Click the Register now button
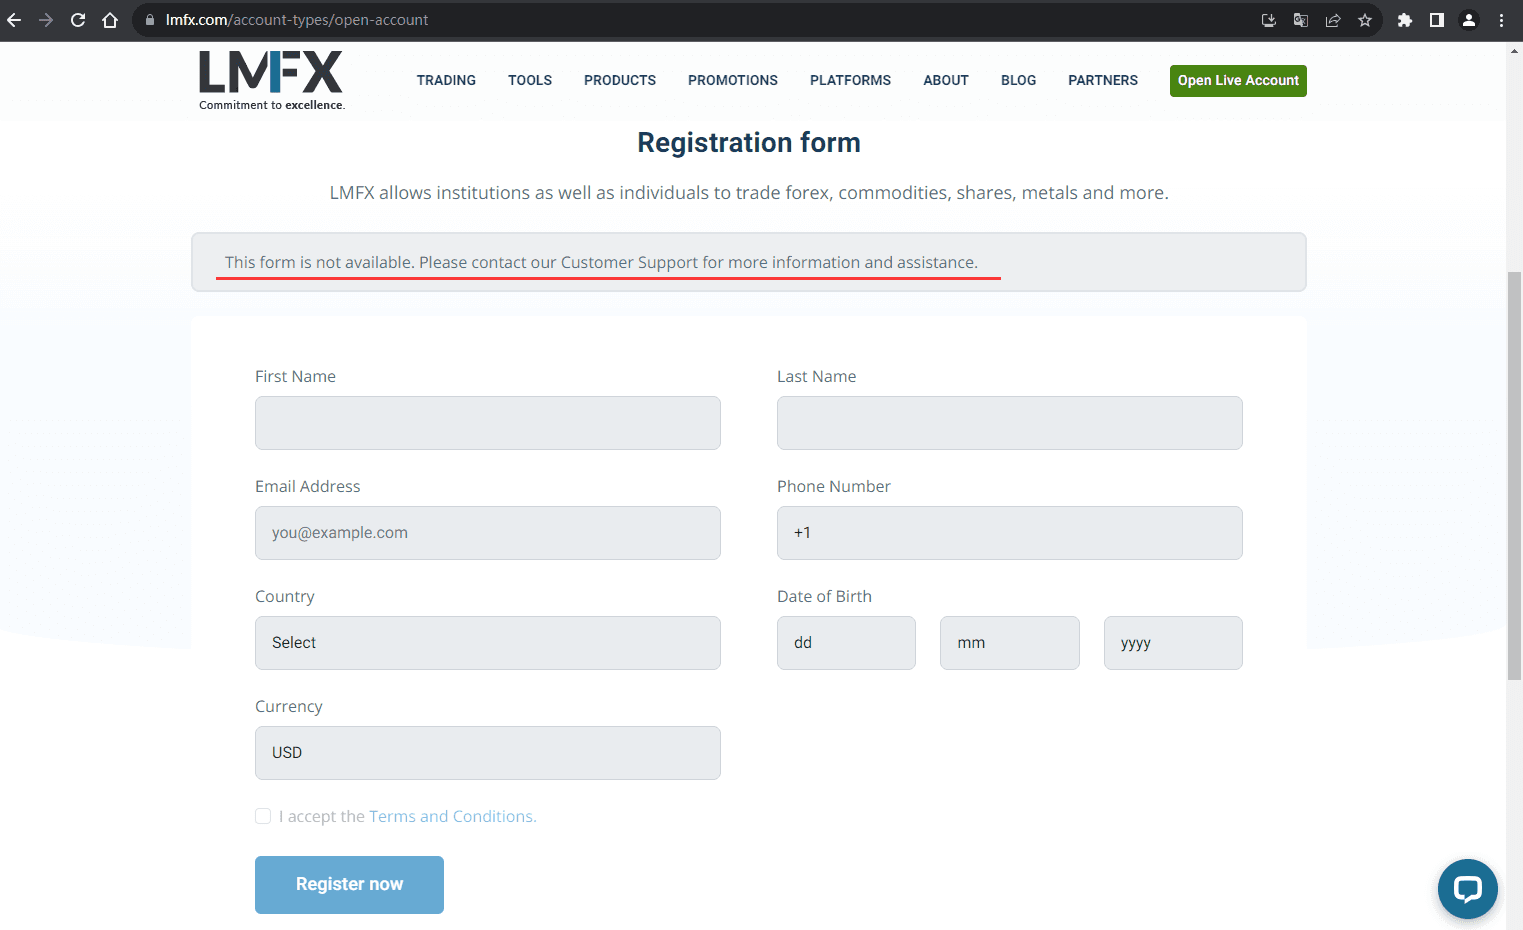 point(349,885)
